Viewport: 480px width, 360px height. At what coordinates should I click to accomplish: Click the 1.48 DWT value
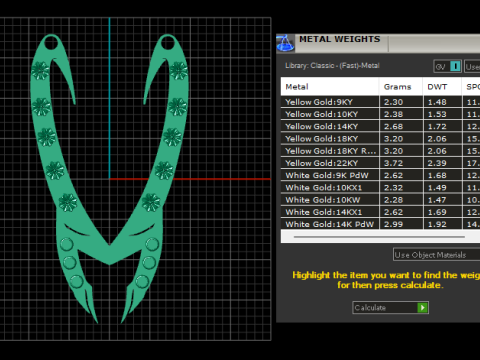tap(437, 102)
